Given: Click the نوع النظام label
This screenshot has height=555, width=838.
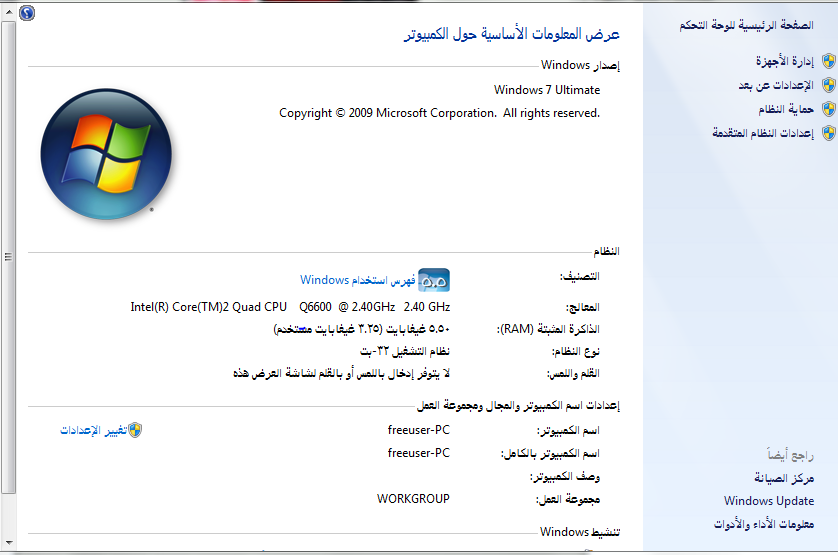Looking at the screenshot, I should click(x=576, y=351).
